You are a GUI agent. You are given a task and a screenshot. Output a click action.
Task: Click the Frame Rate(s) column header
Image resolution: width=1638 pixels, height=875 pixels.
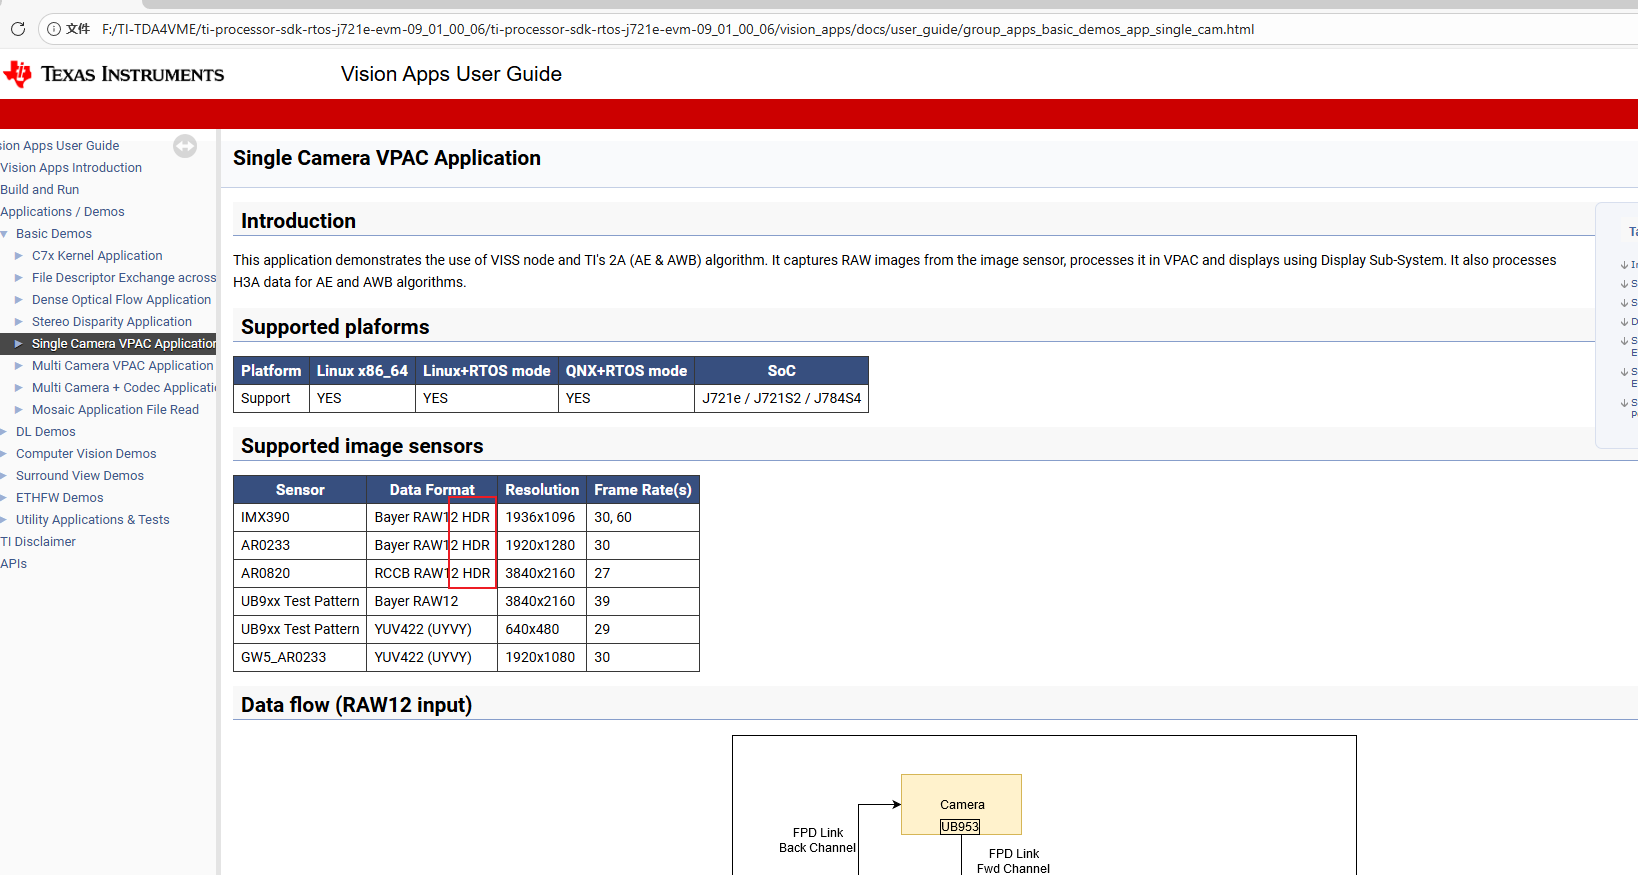tap(643, 490)
